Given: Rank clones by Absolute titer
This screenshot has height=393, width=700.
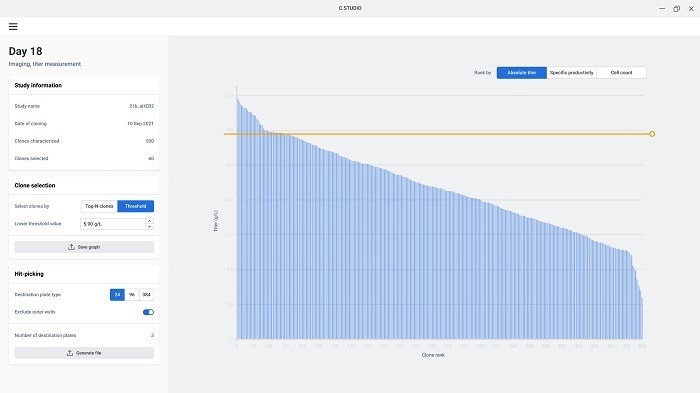Looking at the screenshot, I should 521,73.
